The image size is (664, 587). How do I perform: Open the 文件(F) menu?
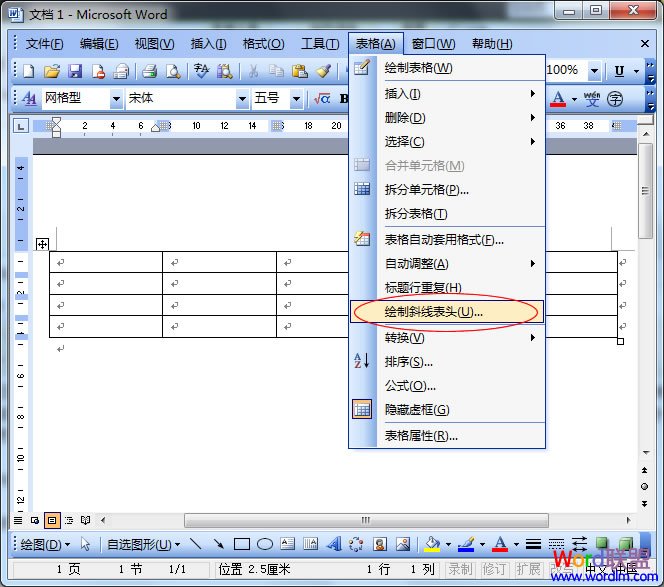[x=44, y=44]
